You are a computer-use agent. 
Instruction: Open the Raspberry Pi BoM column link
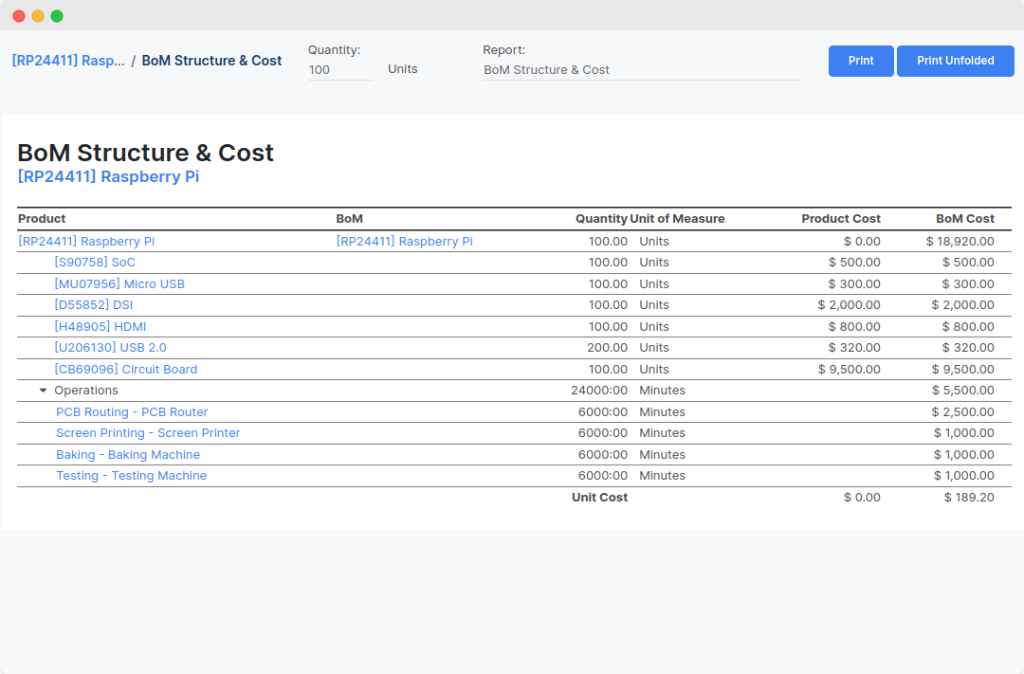click(x=404, y=241)
